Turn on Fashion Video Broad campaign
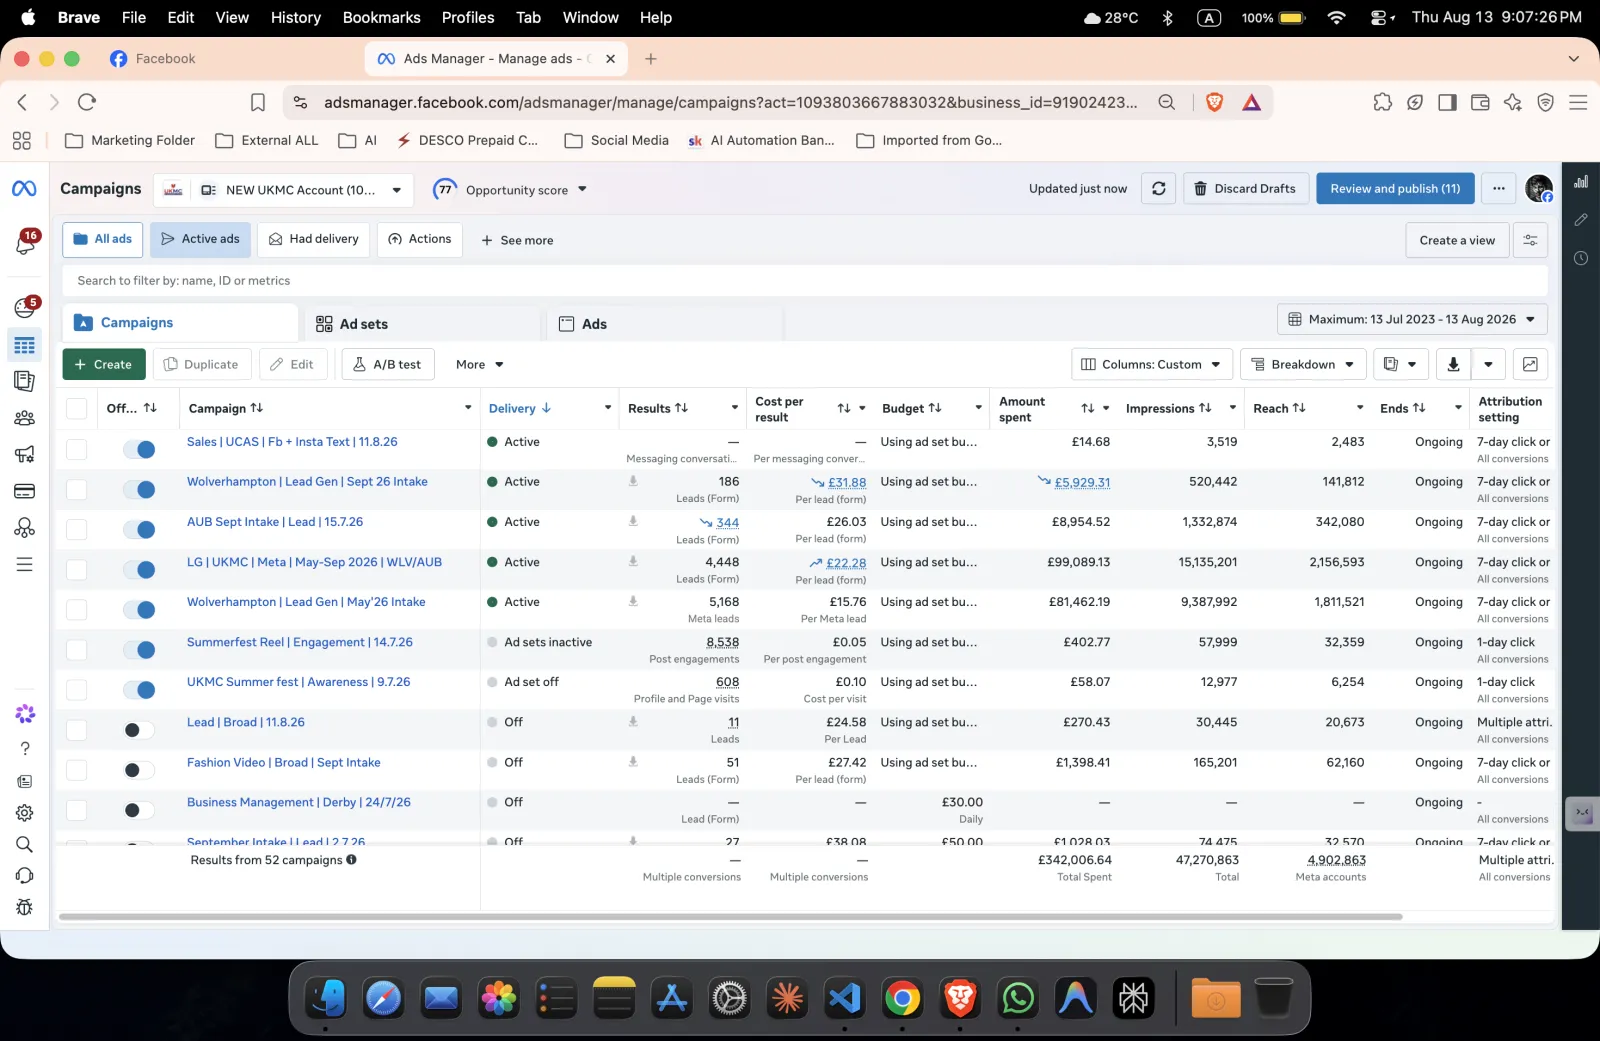The height and width of the screenshot is (1041, 1600). pyautogui.click(x=139, y=770)
